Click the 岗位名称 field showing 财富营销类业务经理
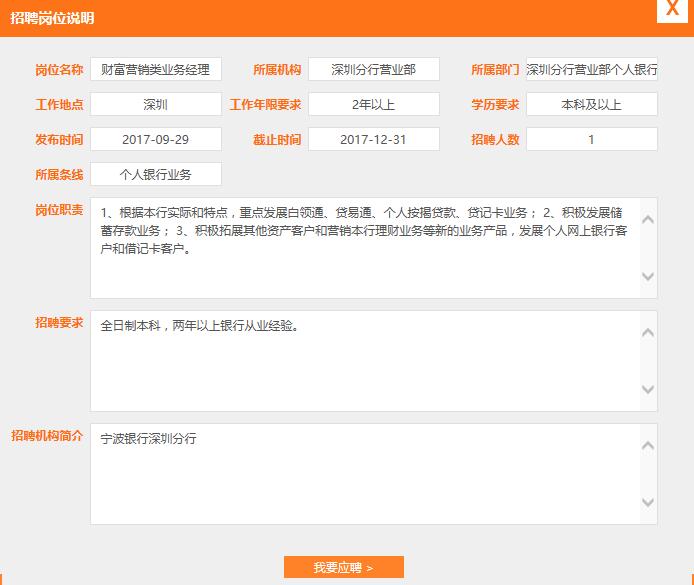 pyautogui.click(x=155, y=70)
